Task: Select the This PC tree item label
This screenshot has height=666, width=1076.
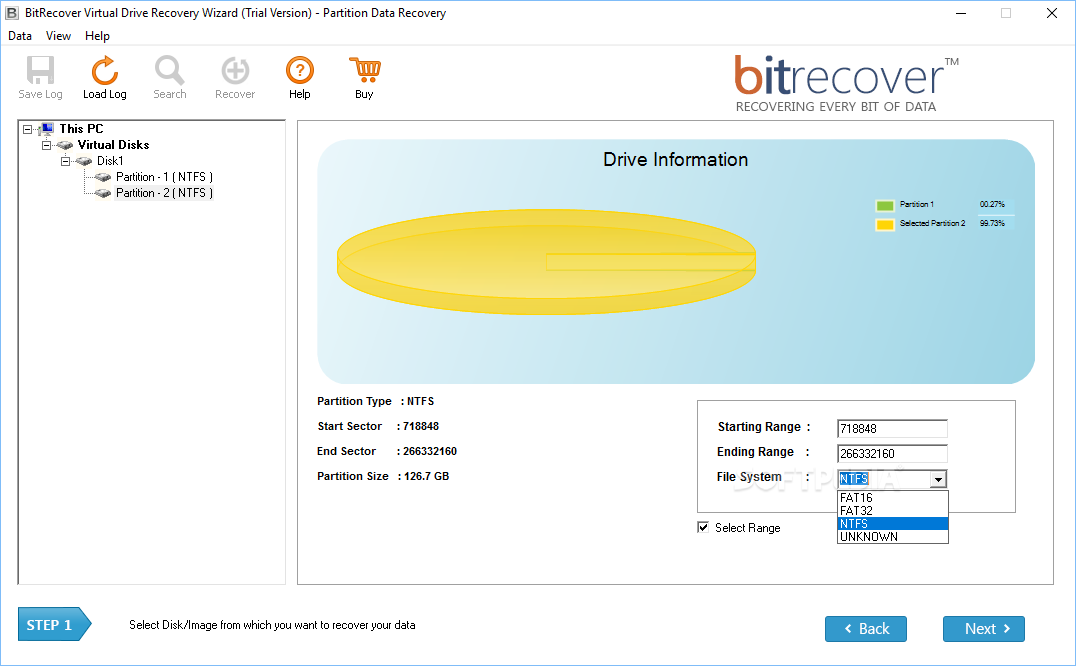Action: (81, 128)
